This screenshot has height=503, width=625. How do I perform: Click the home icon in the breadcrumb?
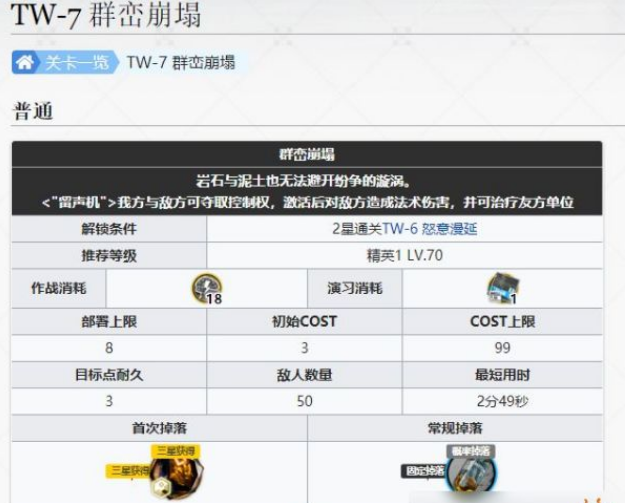click(x=25, y=63)
